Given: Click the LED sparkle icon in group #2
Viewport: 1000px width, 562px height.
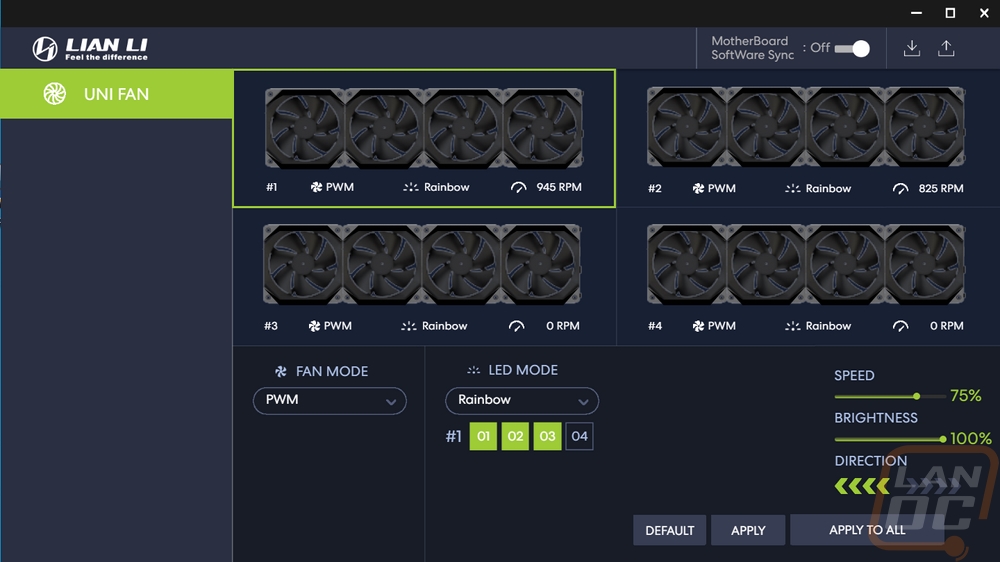Looking at the screenshot, I should point(793,188).
